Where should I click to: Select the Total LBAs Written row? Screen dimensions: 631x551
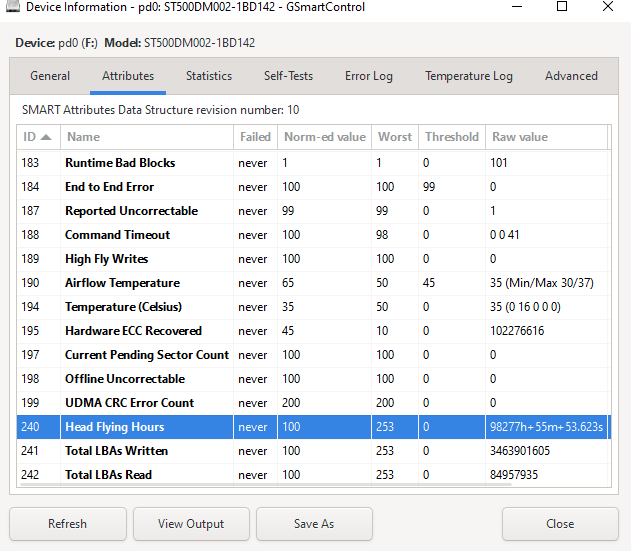[116, 451]
